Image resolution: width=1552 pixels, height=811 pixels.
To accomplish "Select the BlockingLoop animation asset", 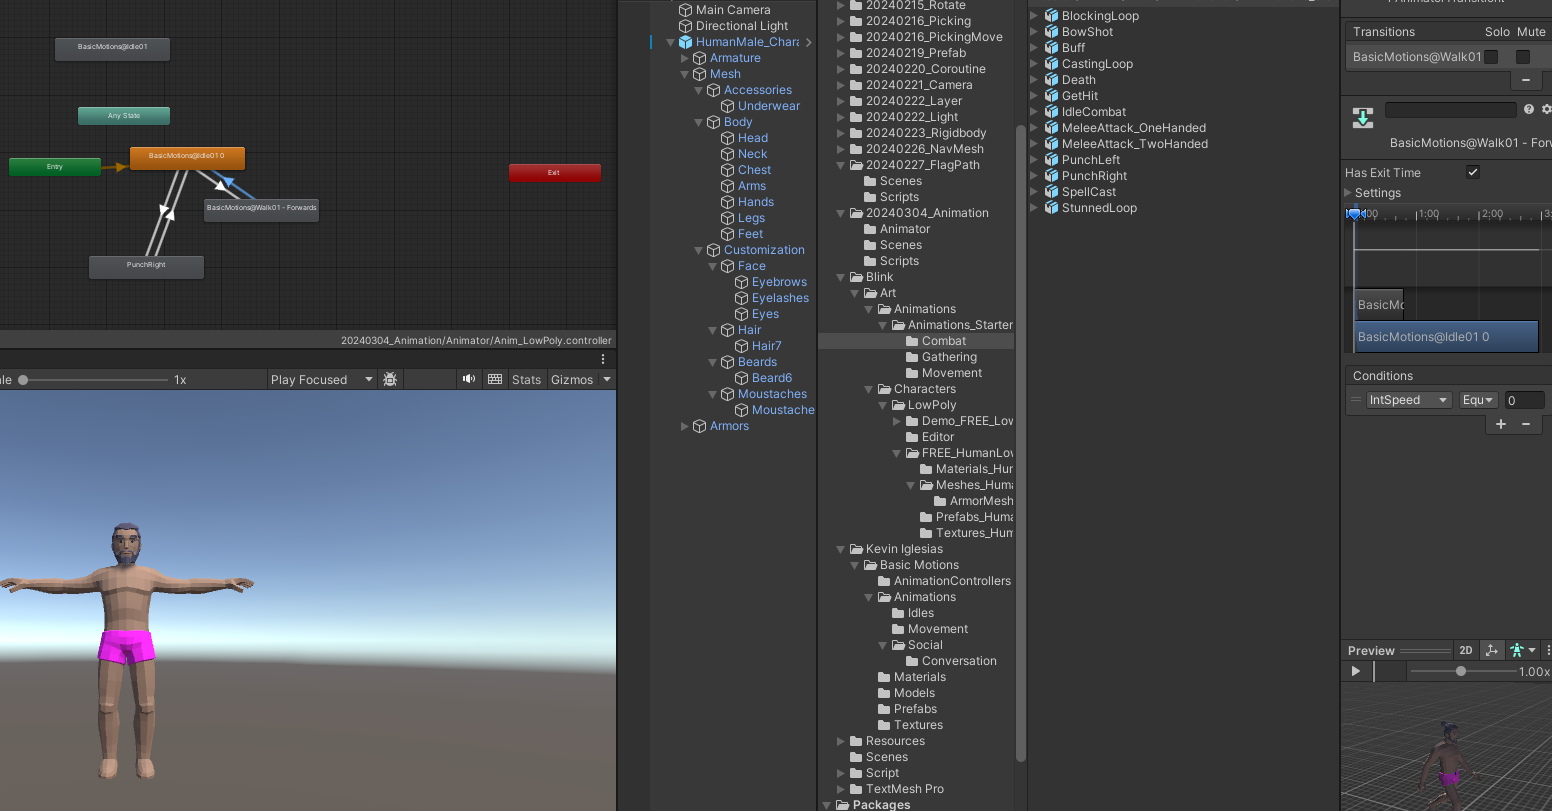I will [1099, 16].
